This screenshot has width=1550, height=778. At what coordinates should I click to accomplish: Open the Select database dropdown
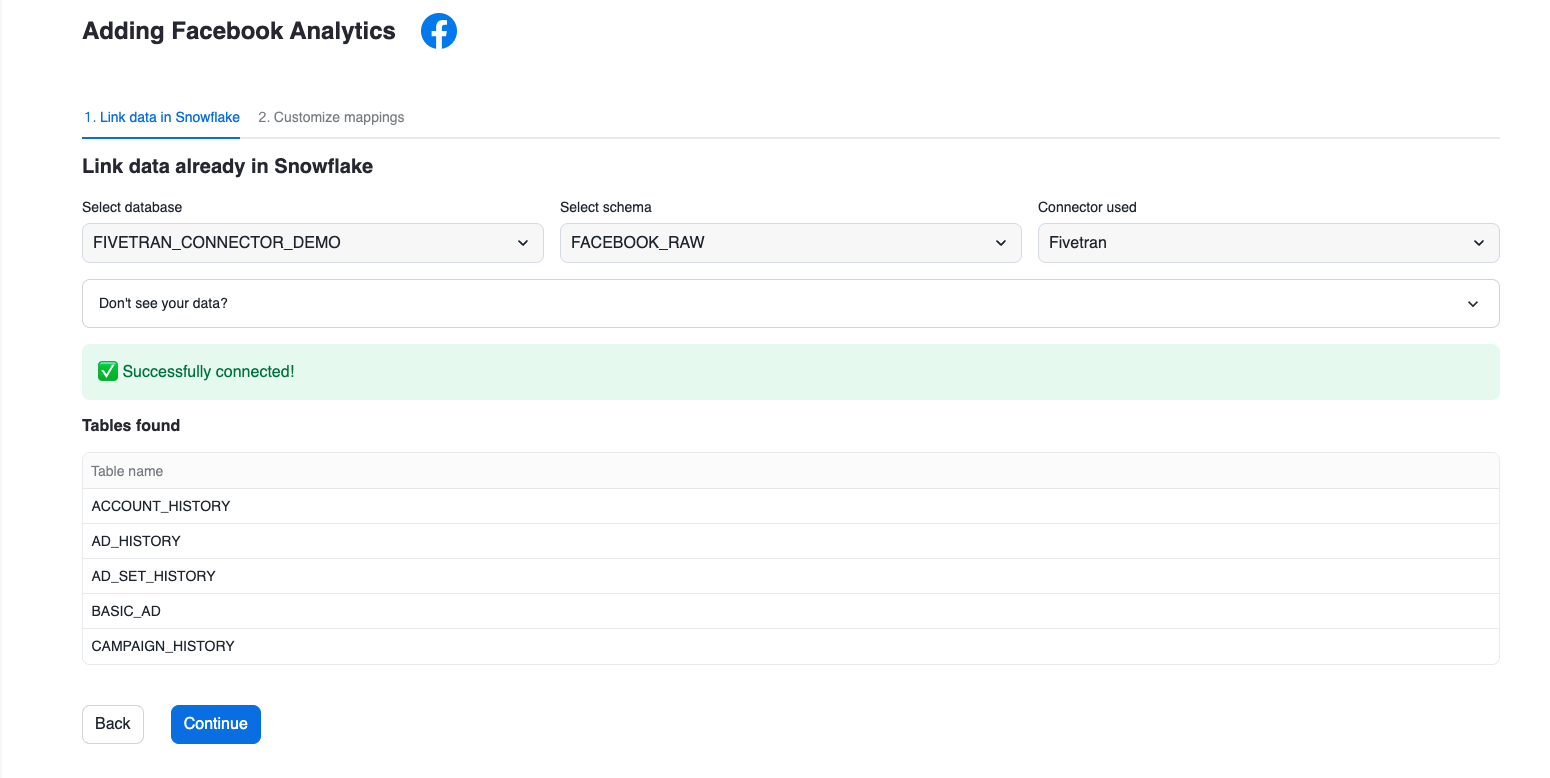click(x=313, y=243)
